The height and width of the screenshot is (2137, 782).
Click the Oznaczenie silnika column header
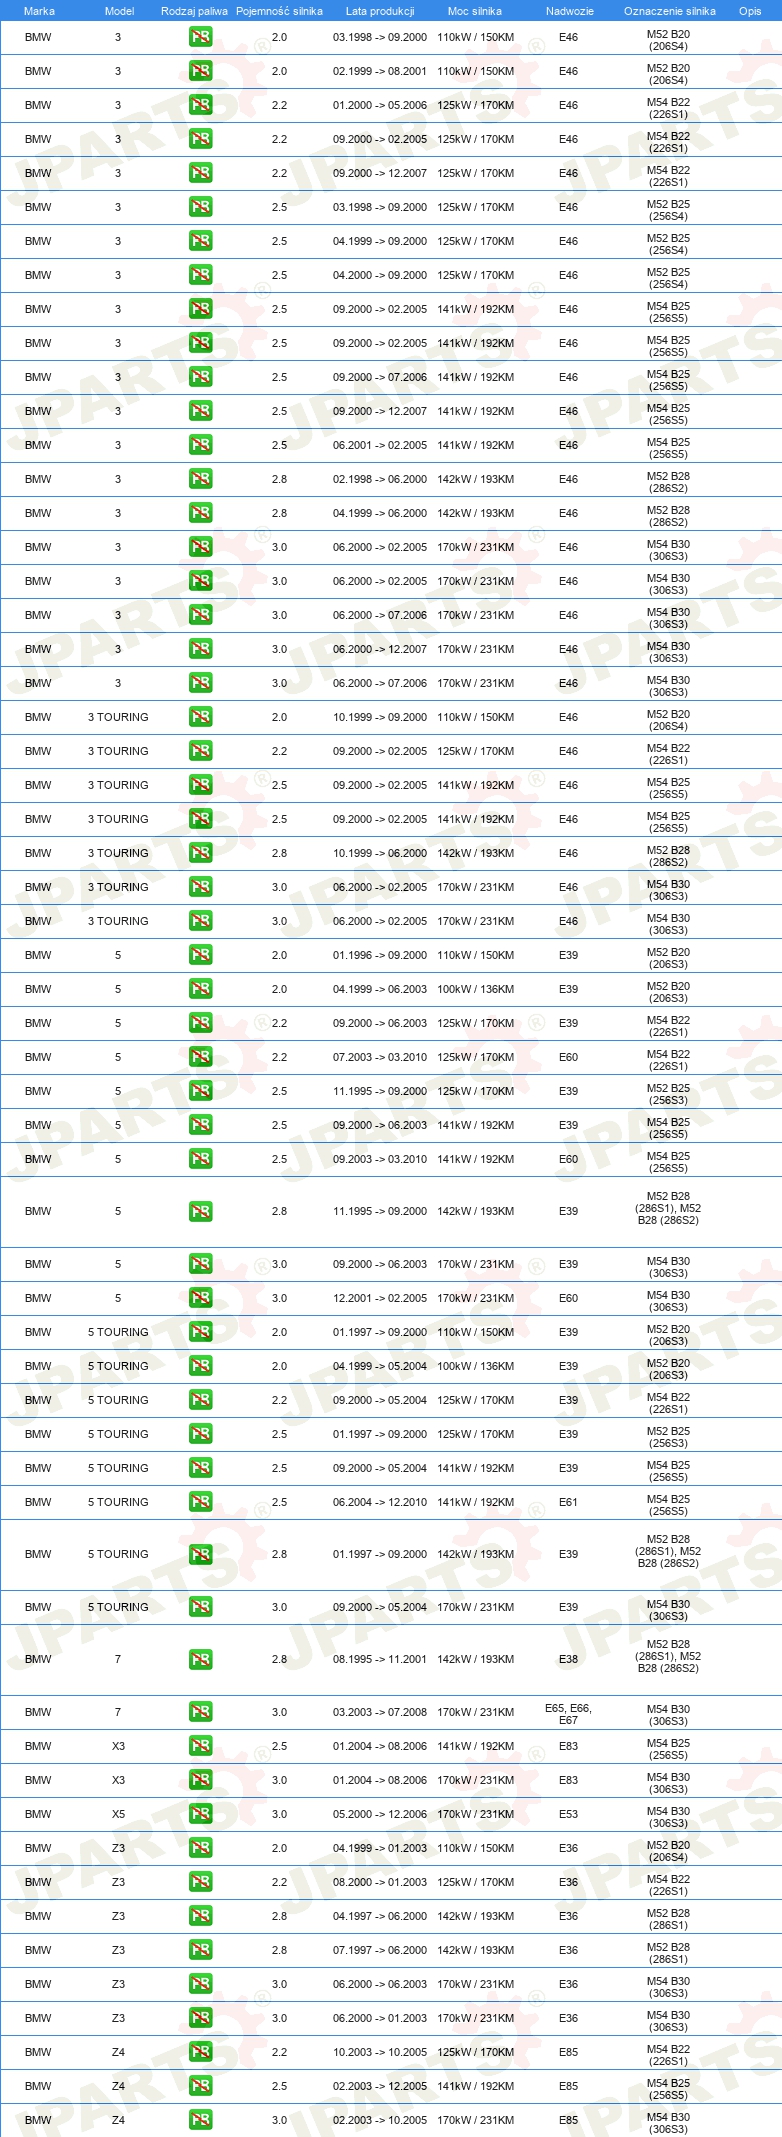click(x=670, y=11)
